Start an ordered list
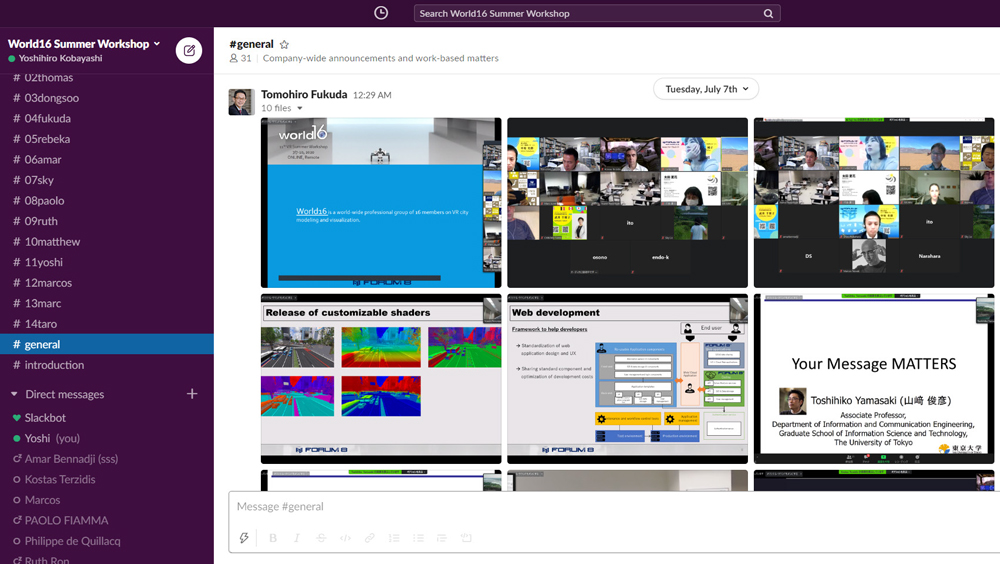 coord(394,538)
